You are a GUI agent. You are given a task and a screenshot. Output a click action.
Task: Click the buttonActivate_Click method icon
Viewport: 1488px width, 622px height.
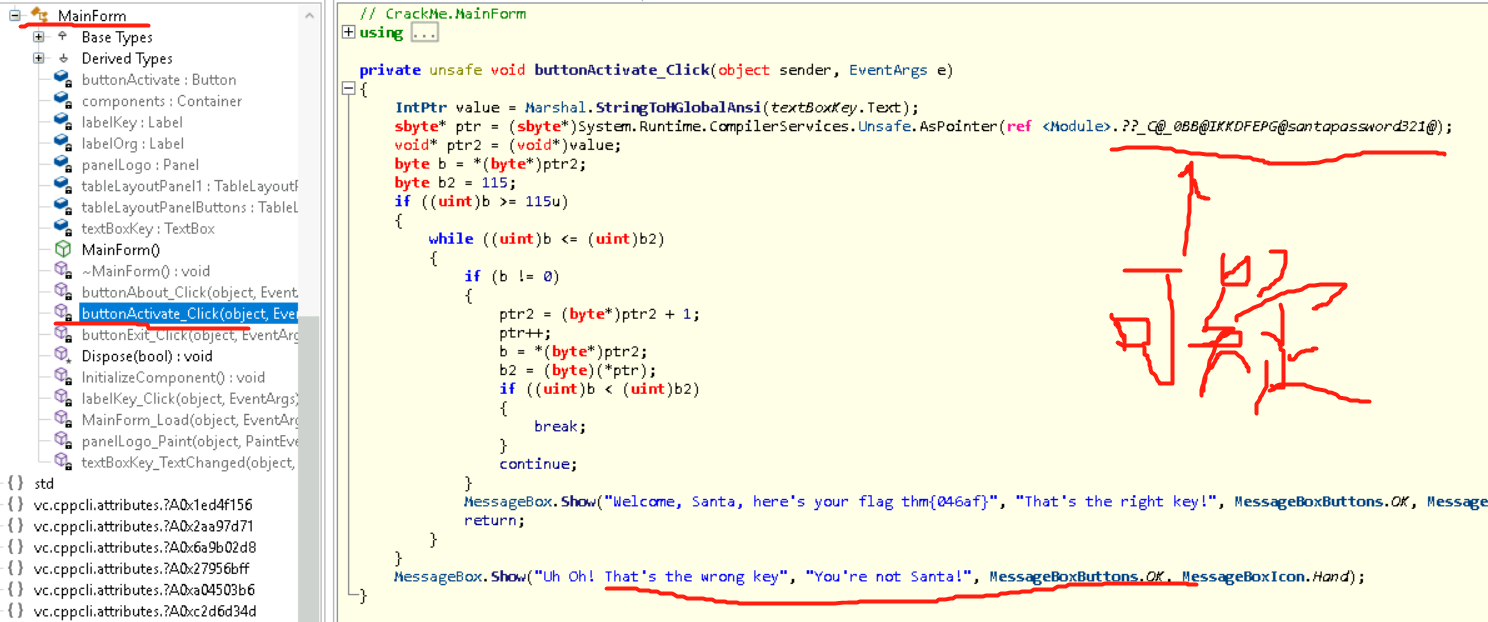tap(62, 313)
